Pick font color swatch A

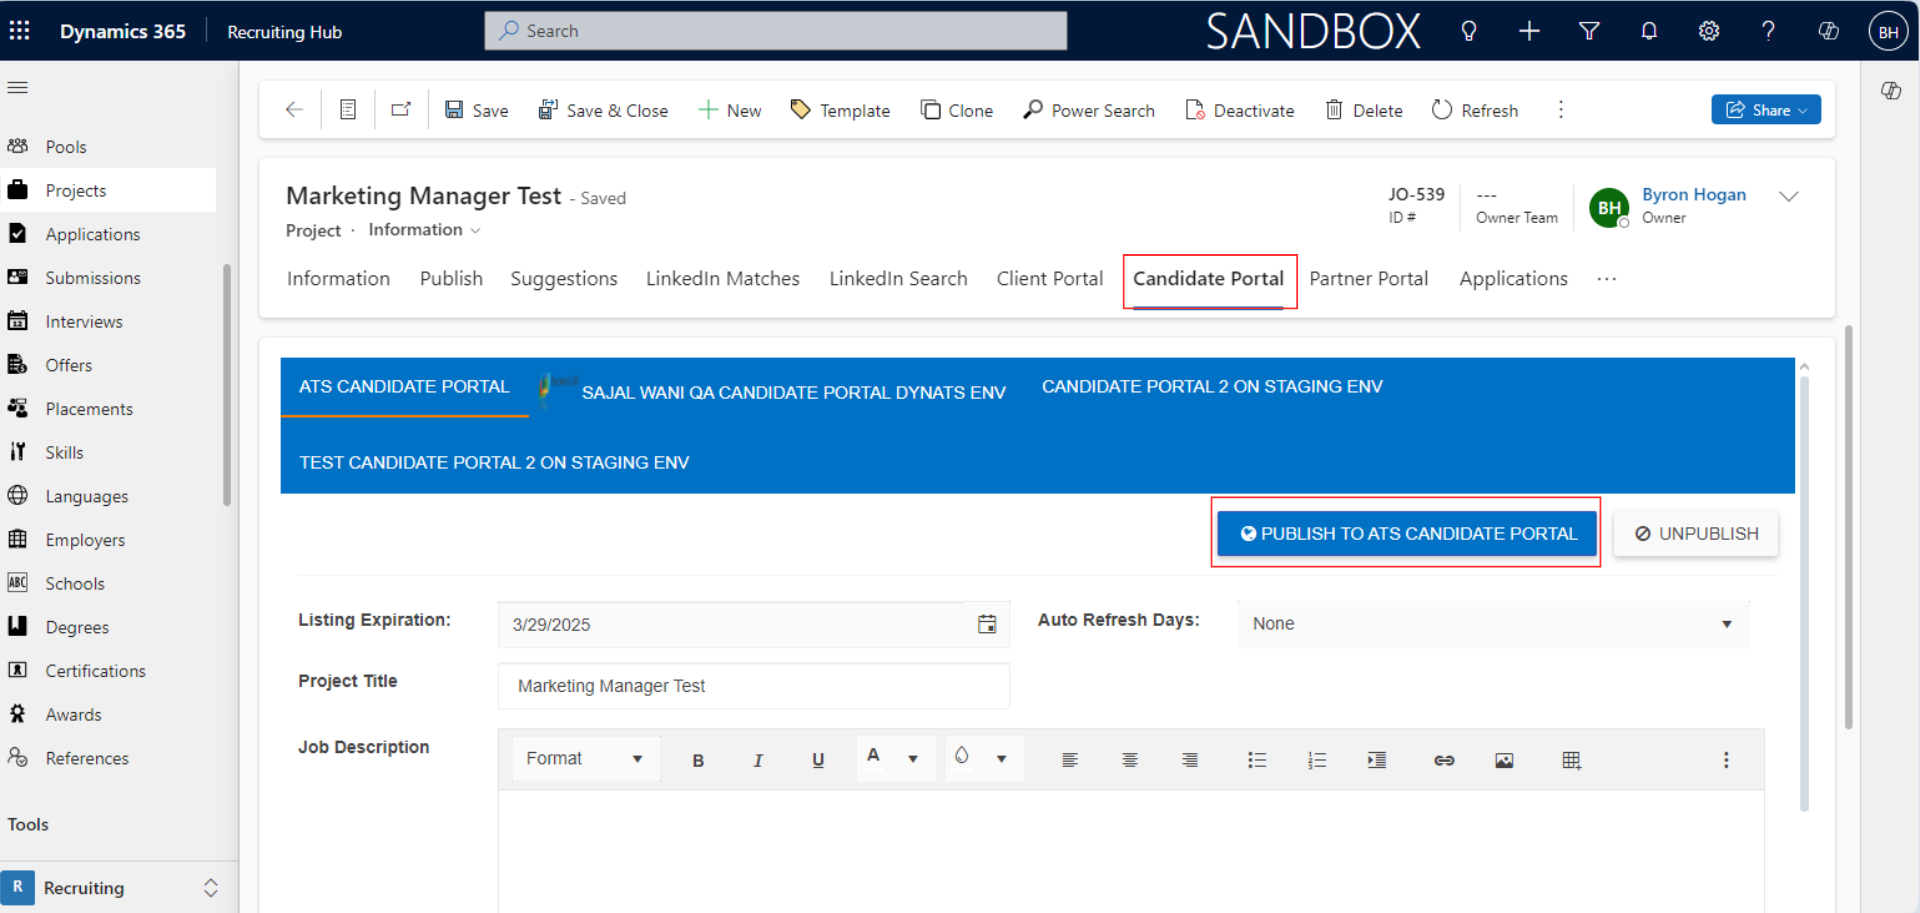873,756
